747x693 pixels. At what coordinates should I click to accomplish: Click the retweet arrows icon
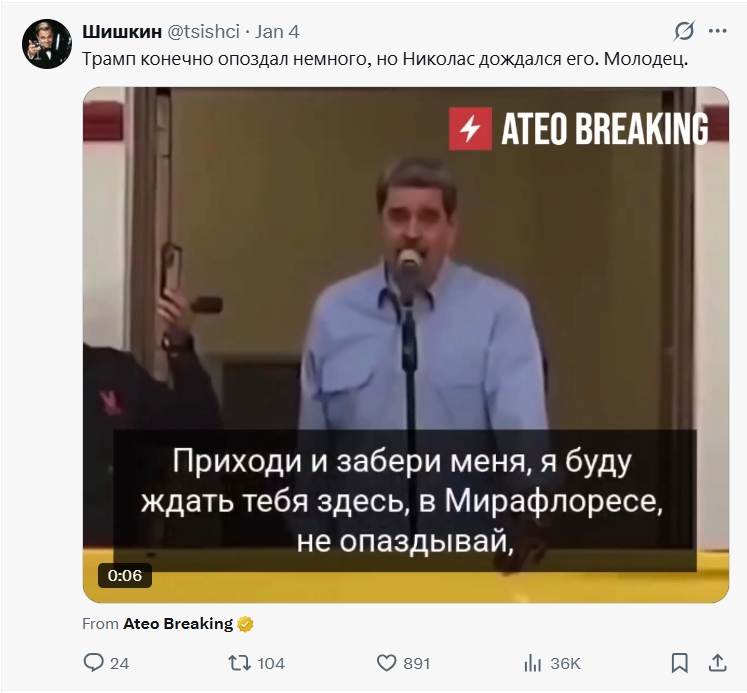click(x=240, y=663)
